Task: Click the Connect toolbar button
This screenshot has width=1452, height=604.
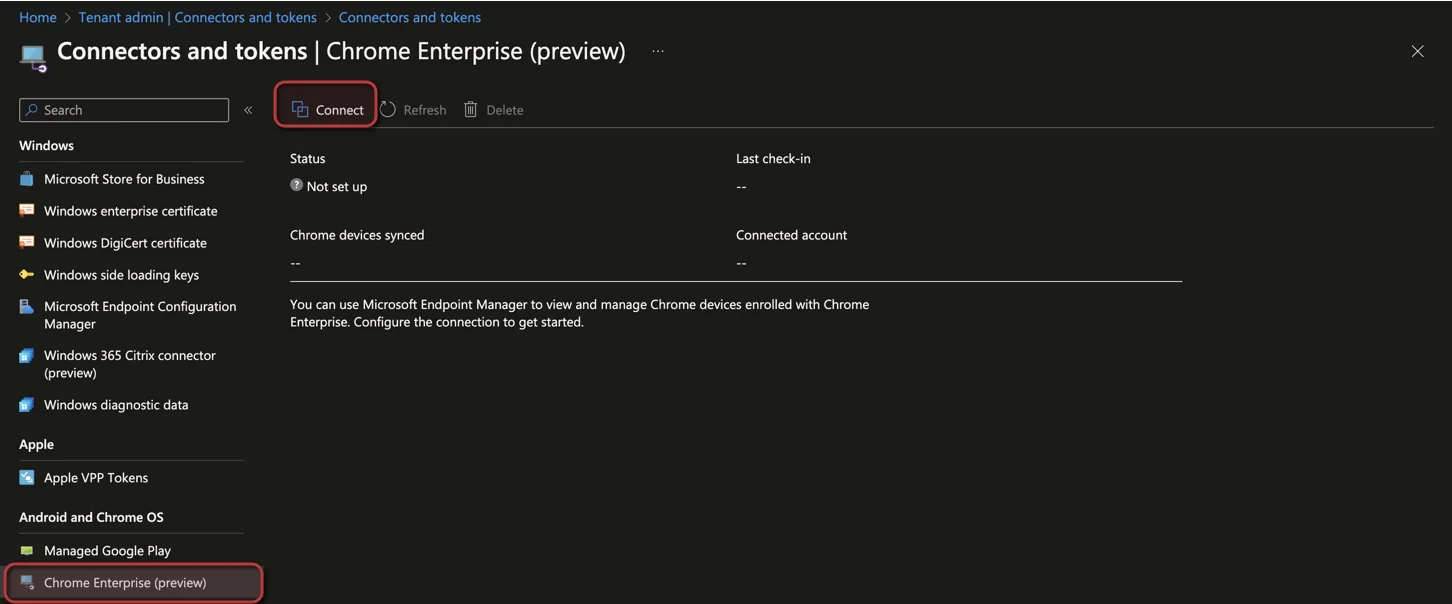Action: point(327,110)
